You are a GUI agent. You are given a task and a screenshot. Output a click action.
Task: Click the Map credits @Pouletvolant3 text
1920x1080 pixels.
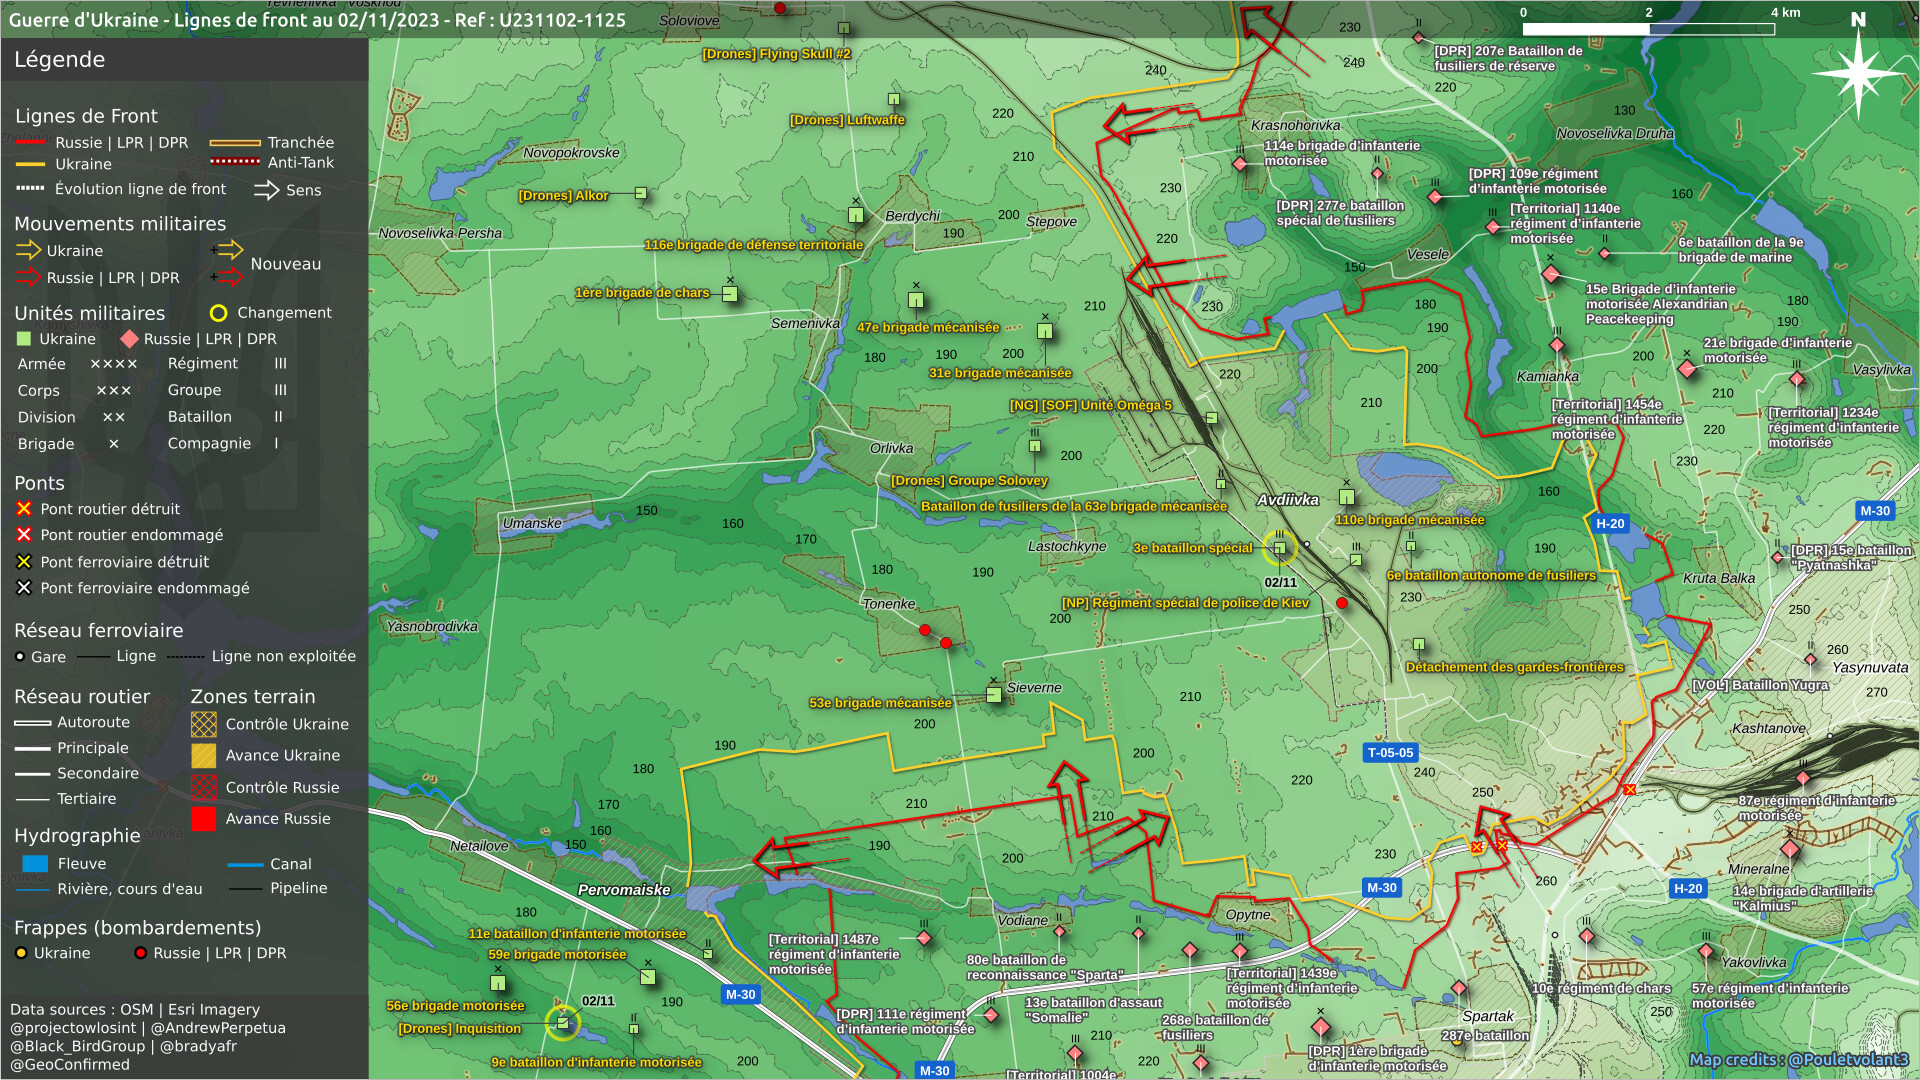pyautogui.click(x=1798, y=1059)
